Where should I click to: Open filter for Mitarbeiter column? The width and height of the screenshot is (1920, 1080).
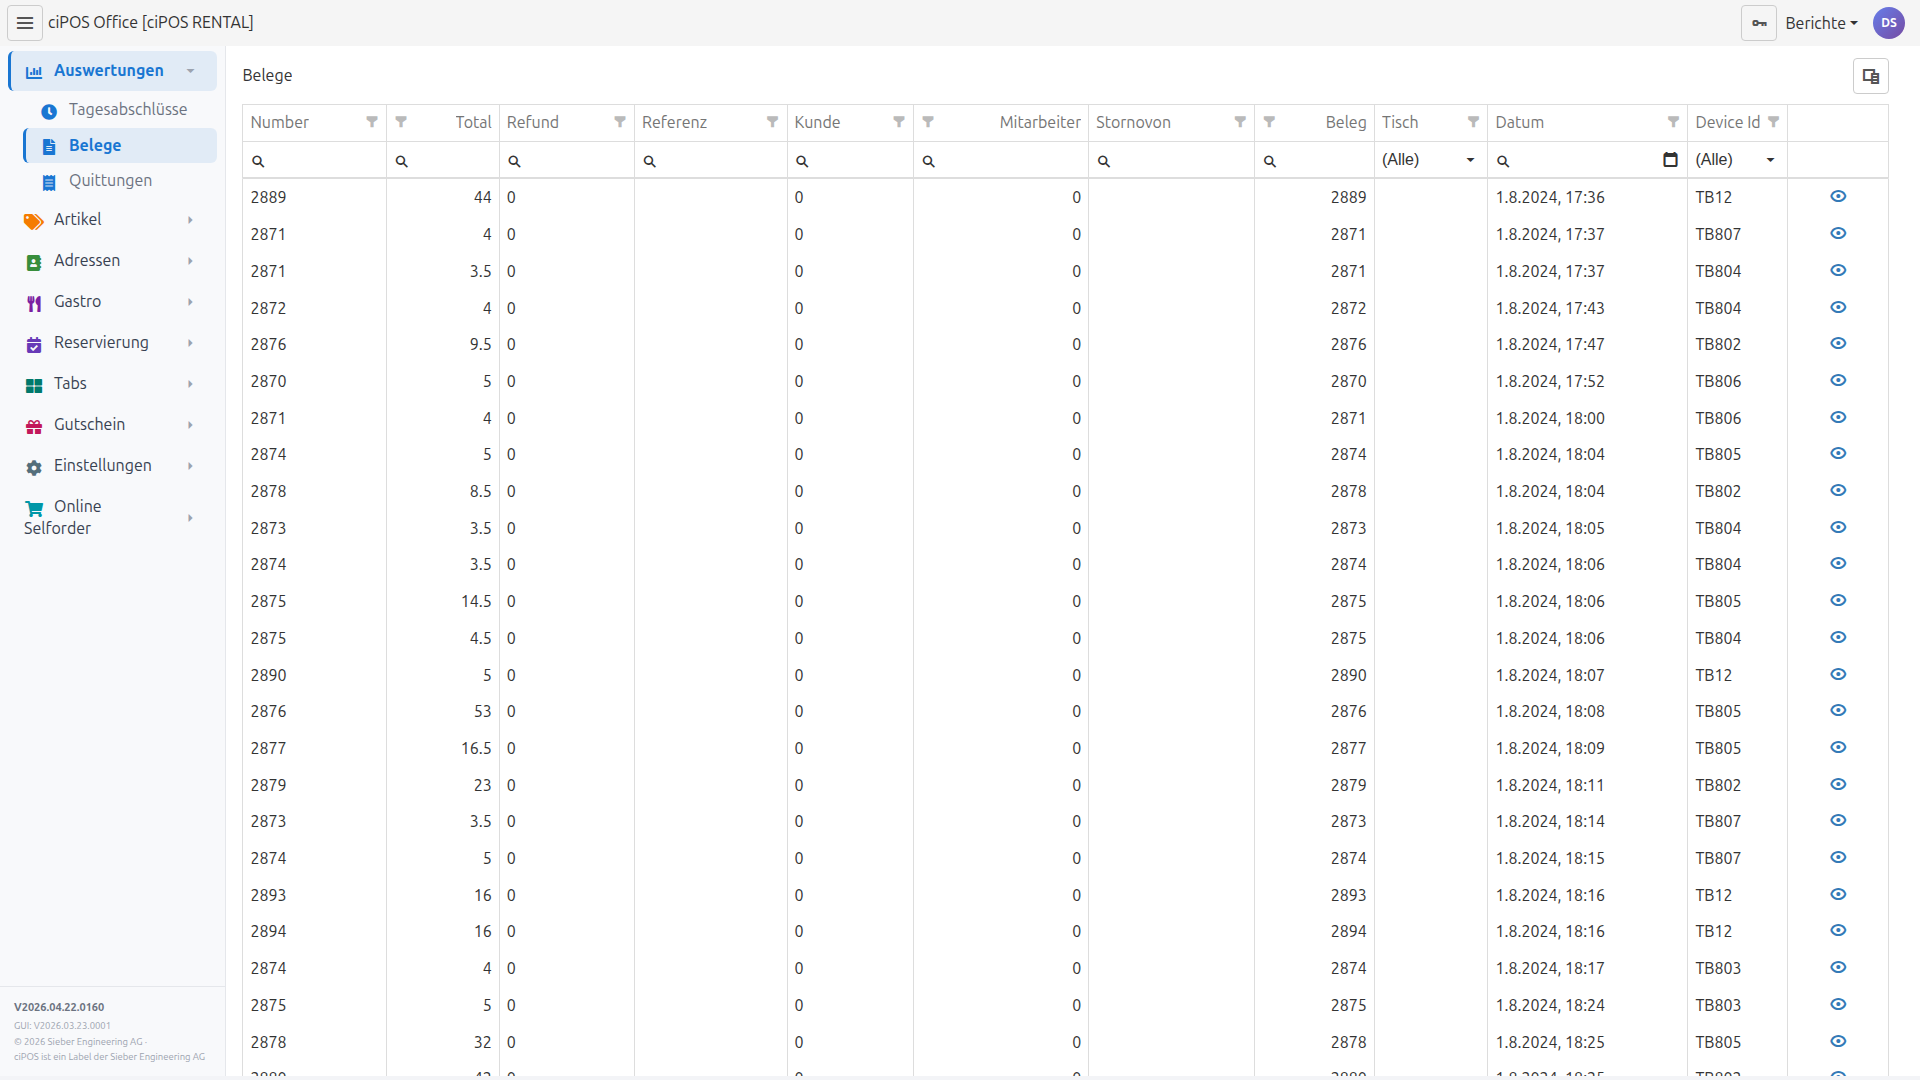click(x=928, y=122)
